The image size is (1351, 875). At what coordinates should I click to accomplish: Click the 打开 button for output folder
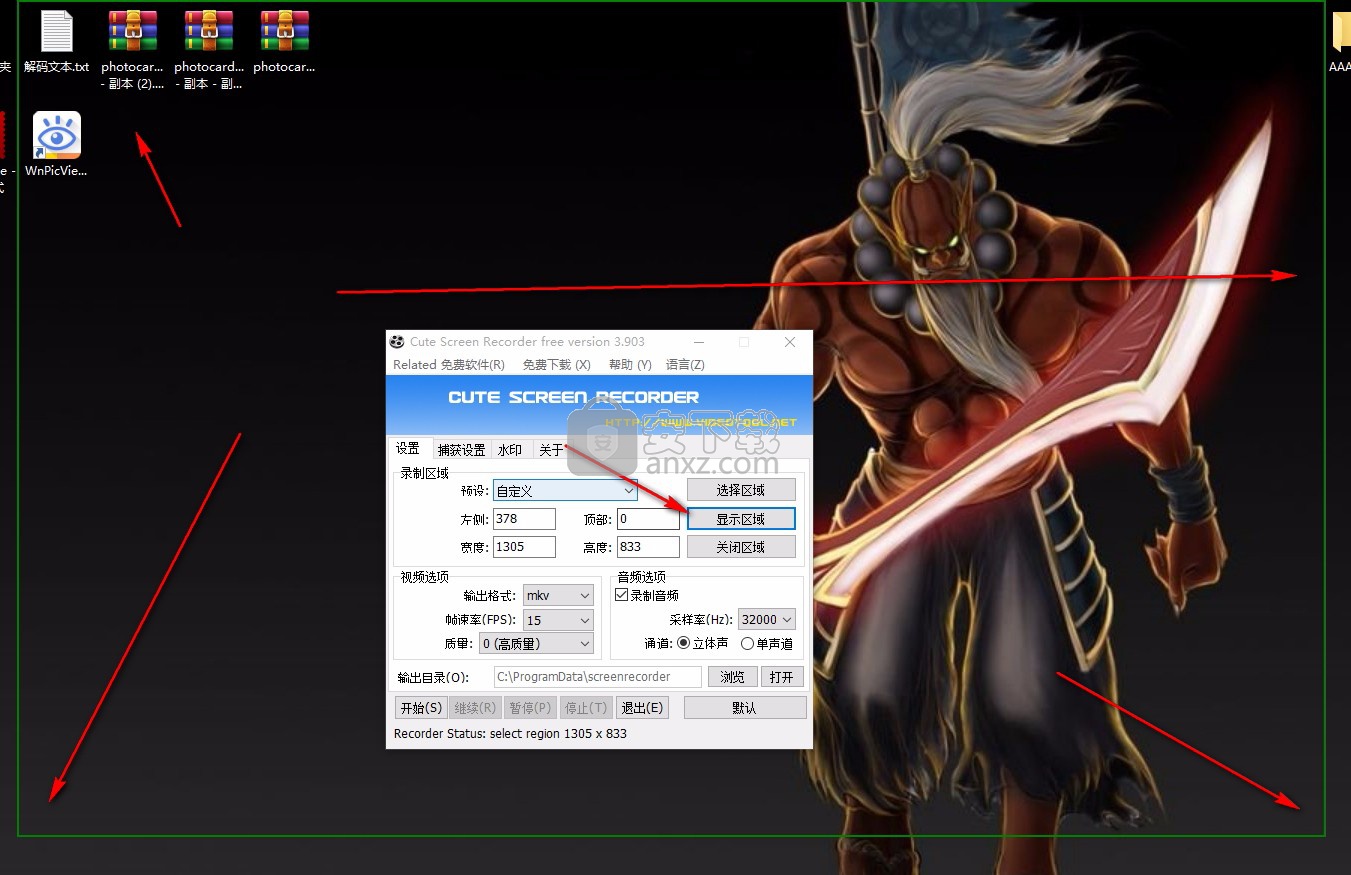pyautogui.click(x=782, y=677)
